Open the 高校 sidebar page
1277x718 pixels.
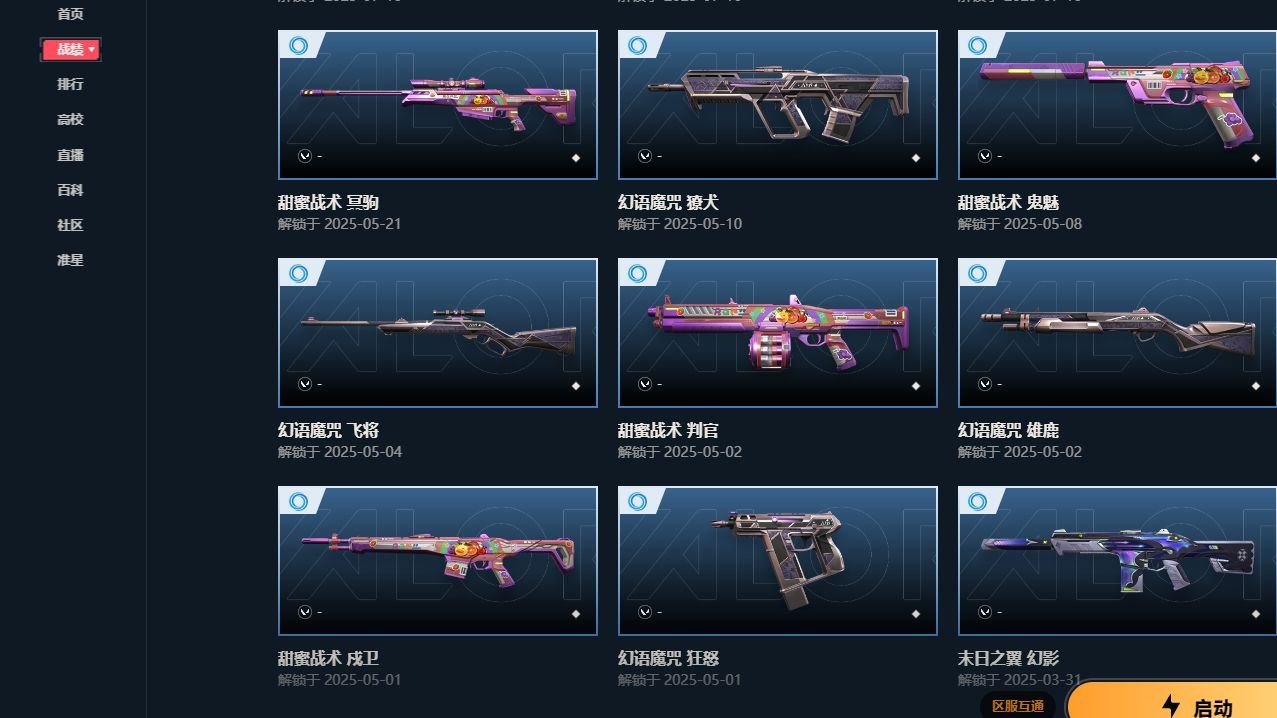[x=70, y=119]
